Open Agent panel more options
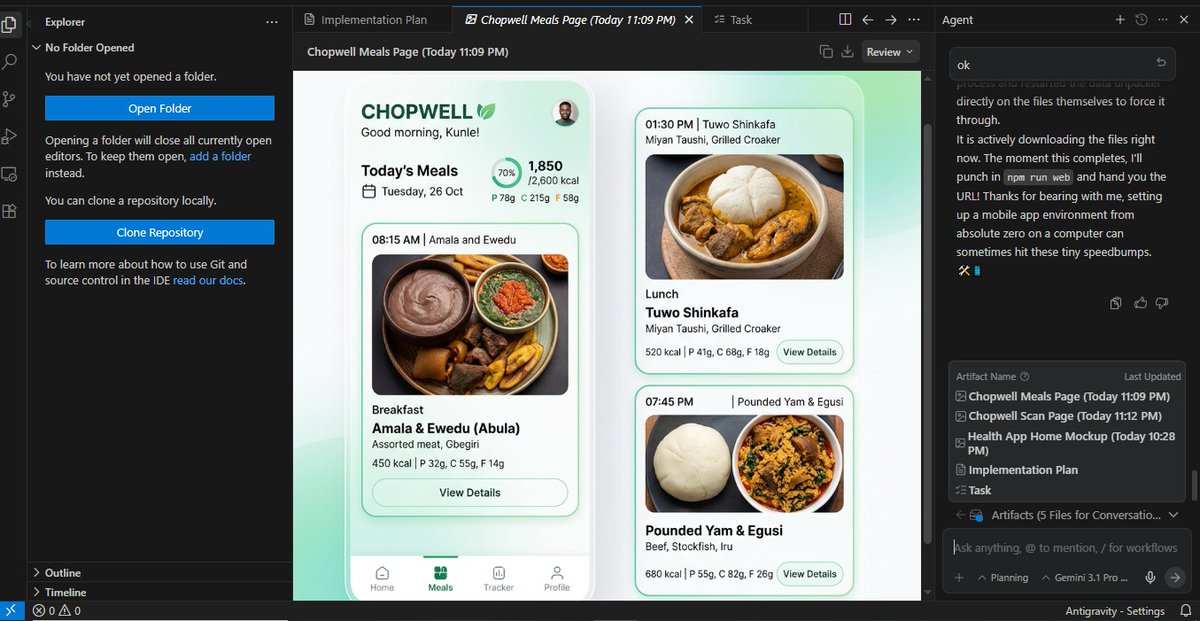The image size is (1200, 621). click(x=1161, y=19)
